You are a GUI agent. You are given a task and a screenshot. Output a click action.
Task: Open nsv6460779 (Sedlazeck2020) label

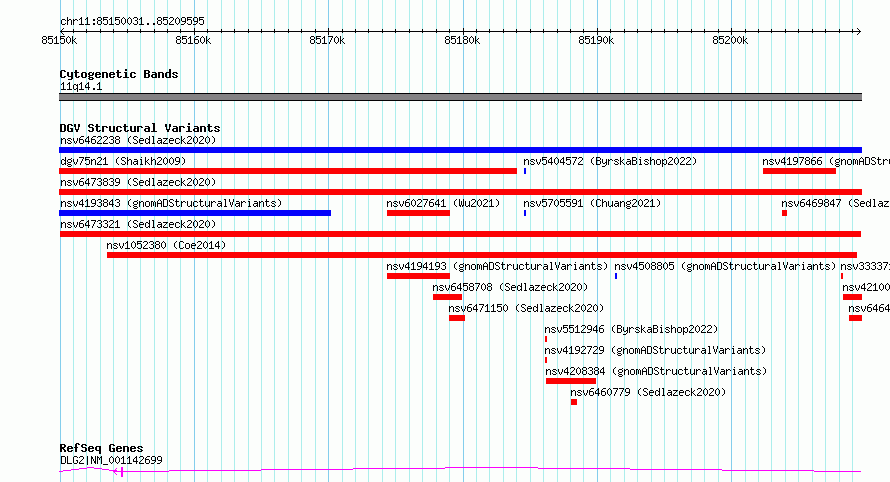coord(648,392)
